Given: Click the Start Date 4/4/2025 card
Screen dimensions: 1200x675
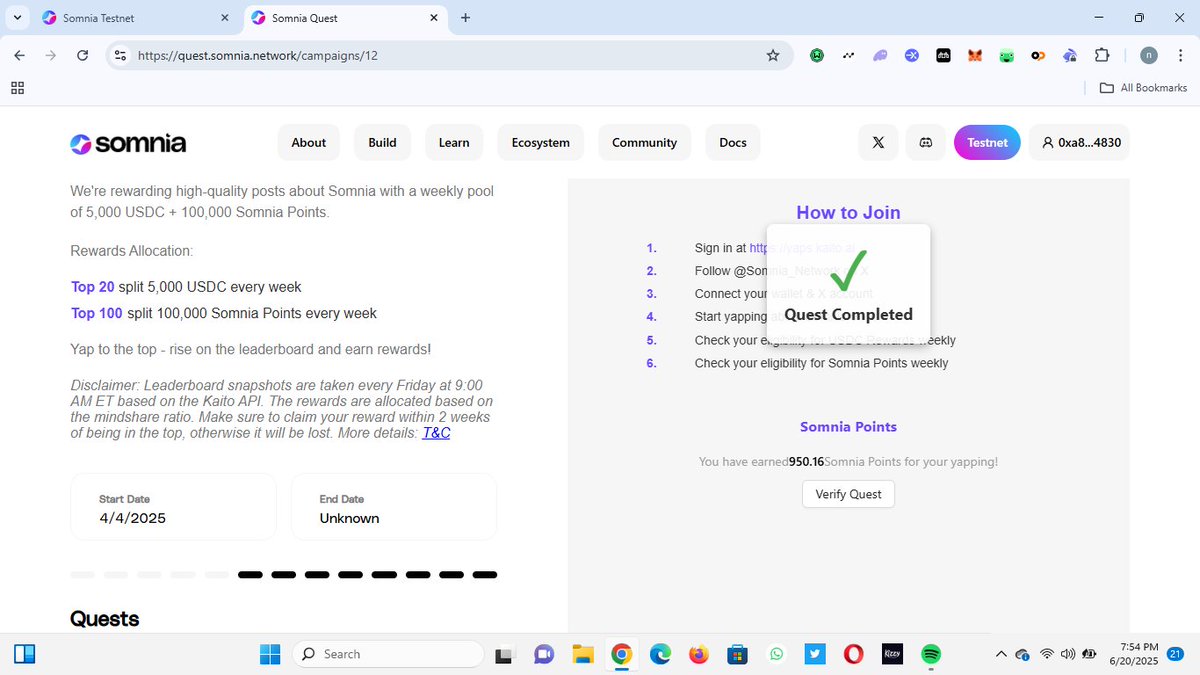Looking at the screenshot, I should point(173,507).
